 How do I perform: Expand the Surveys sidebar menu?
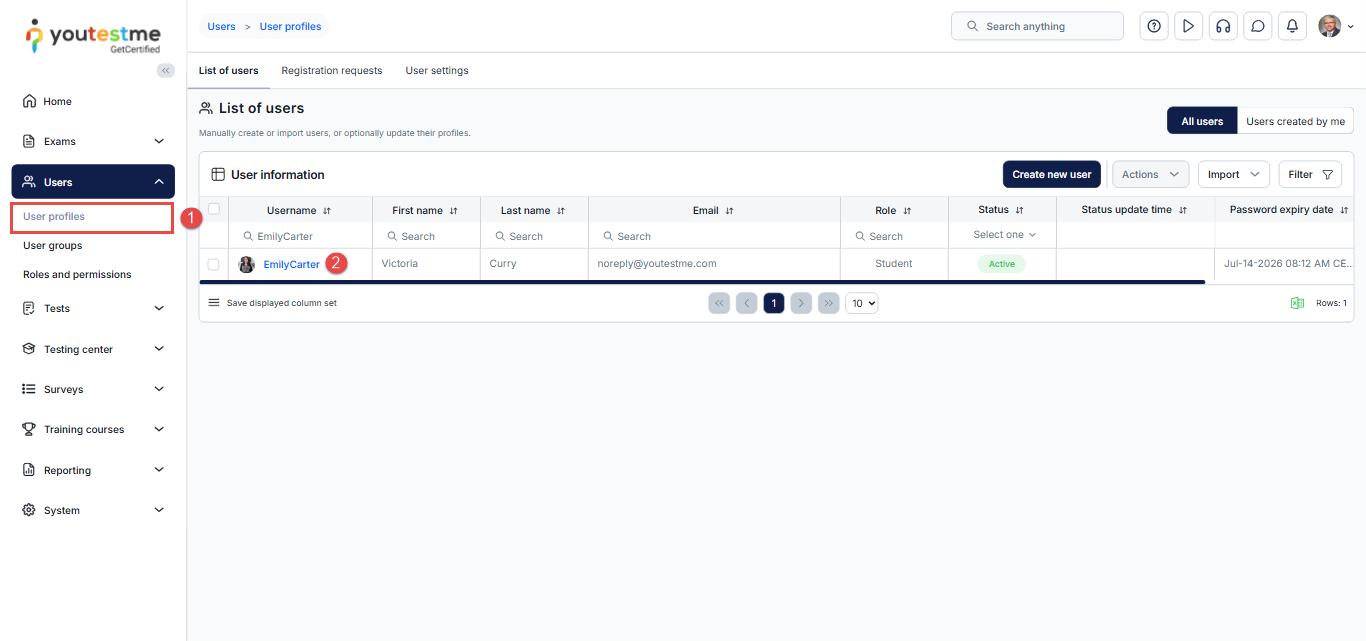(x=93, y=389)
